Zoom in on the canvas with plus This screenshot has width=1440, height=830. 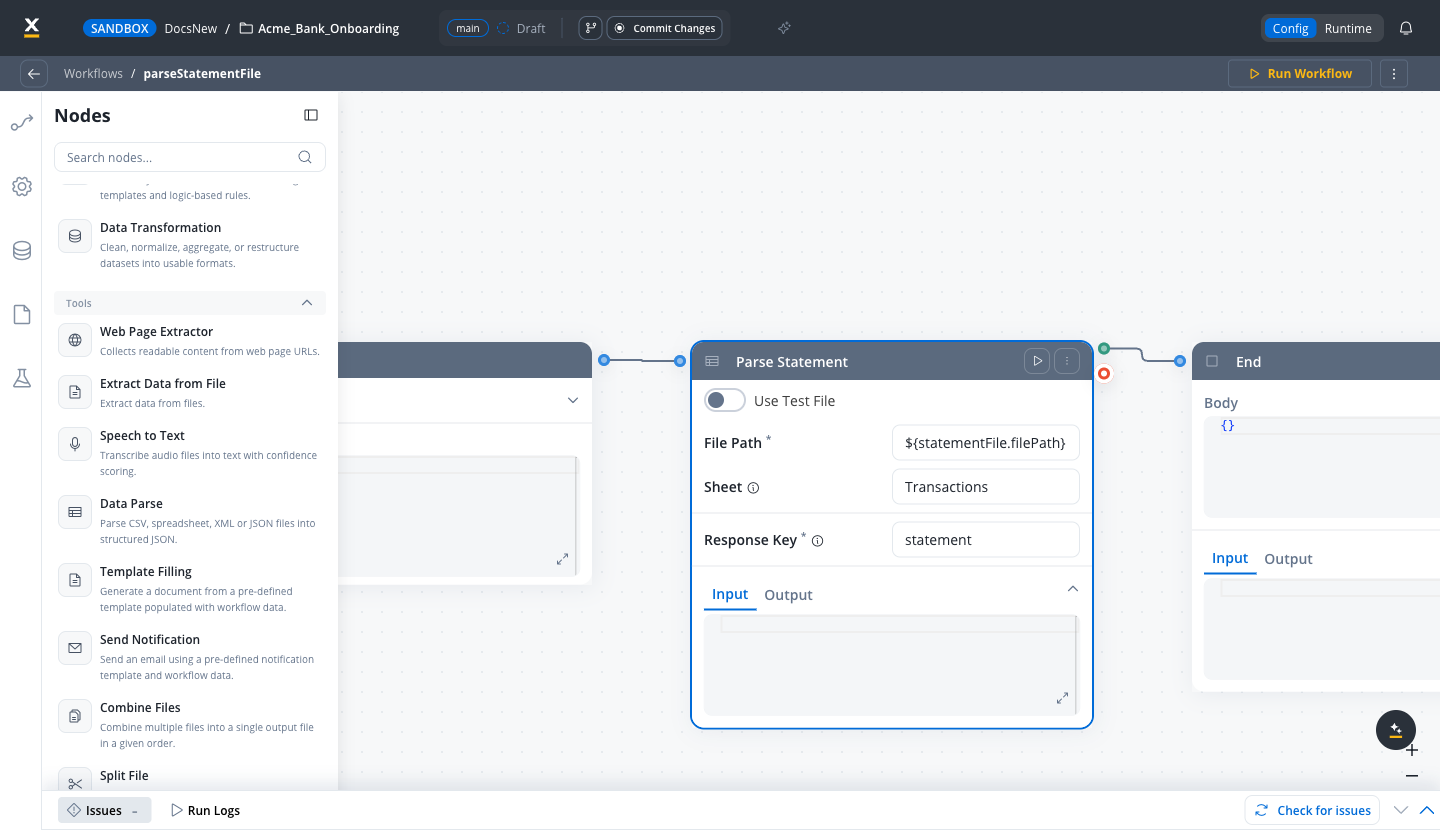pyautogui.click(x=1412, y=750)
